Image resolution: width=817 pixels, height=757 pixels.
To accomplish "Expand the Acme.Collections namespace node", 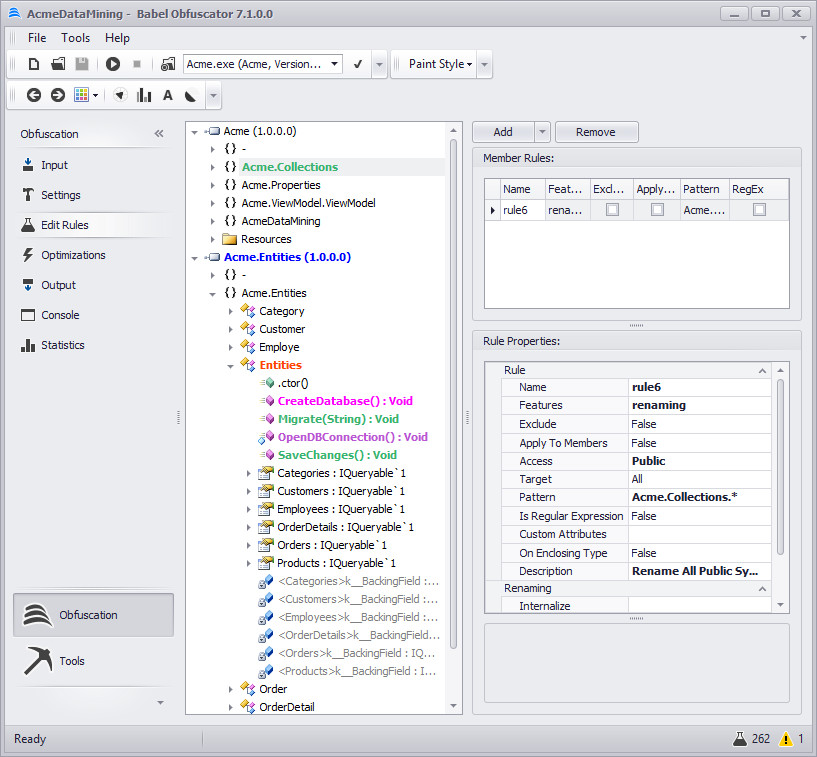I will 213,167.
